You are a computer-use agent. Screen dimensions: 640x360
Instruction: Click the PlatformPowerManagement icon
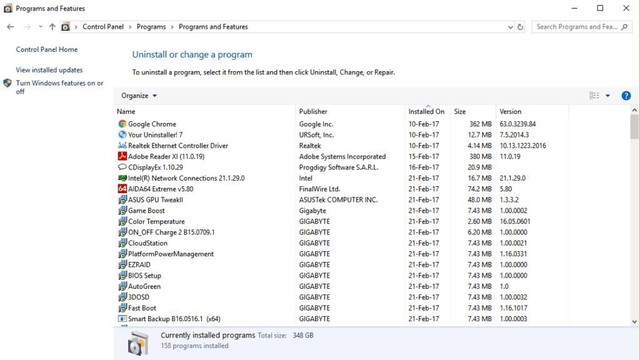click(122, 253)
